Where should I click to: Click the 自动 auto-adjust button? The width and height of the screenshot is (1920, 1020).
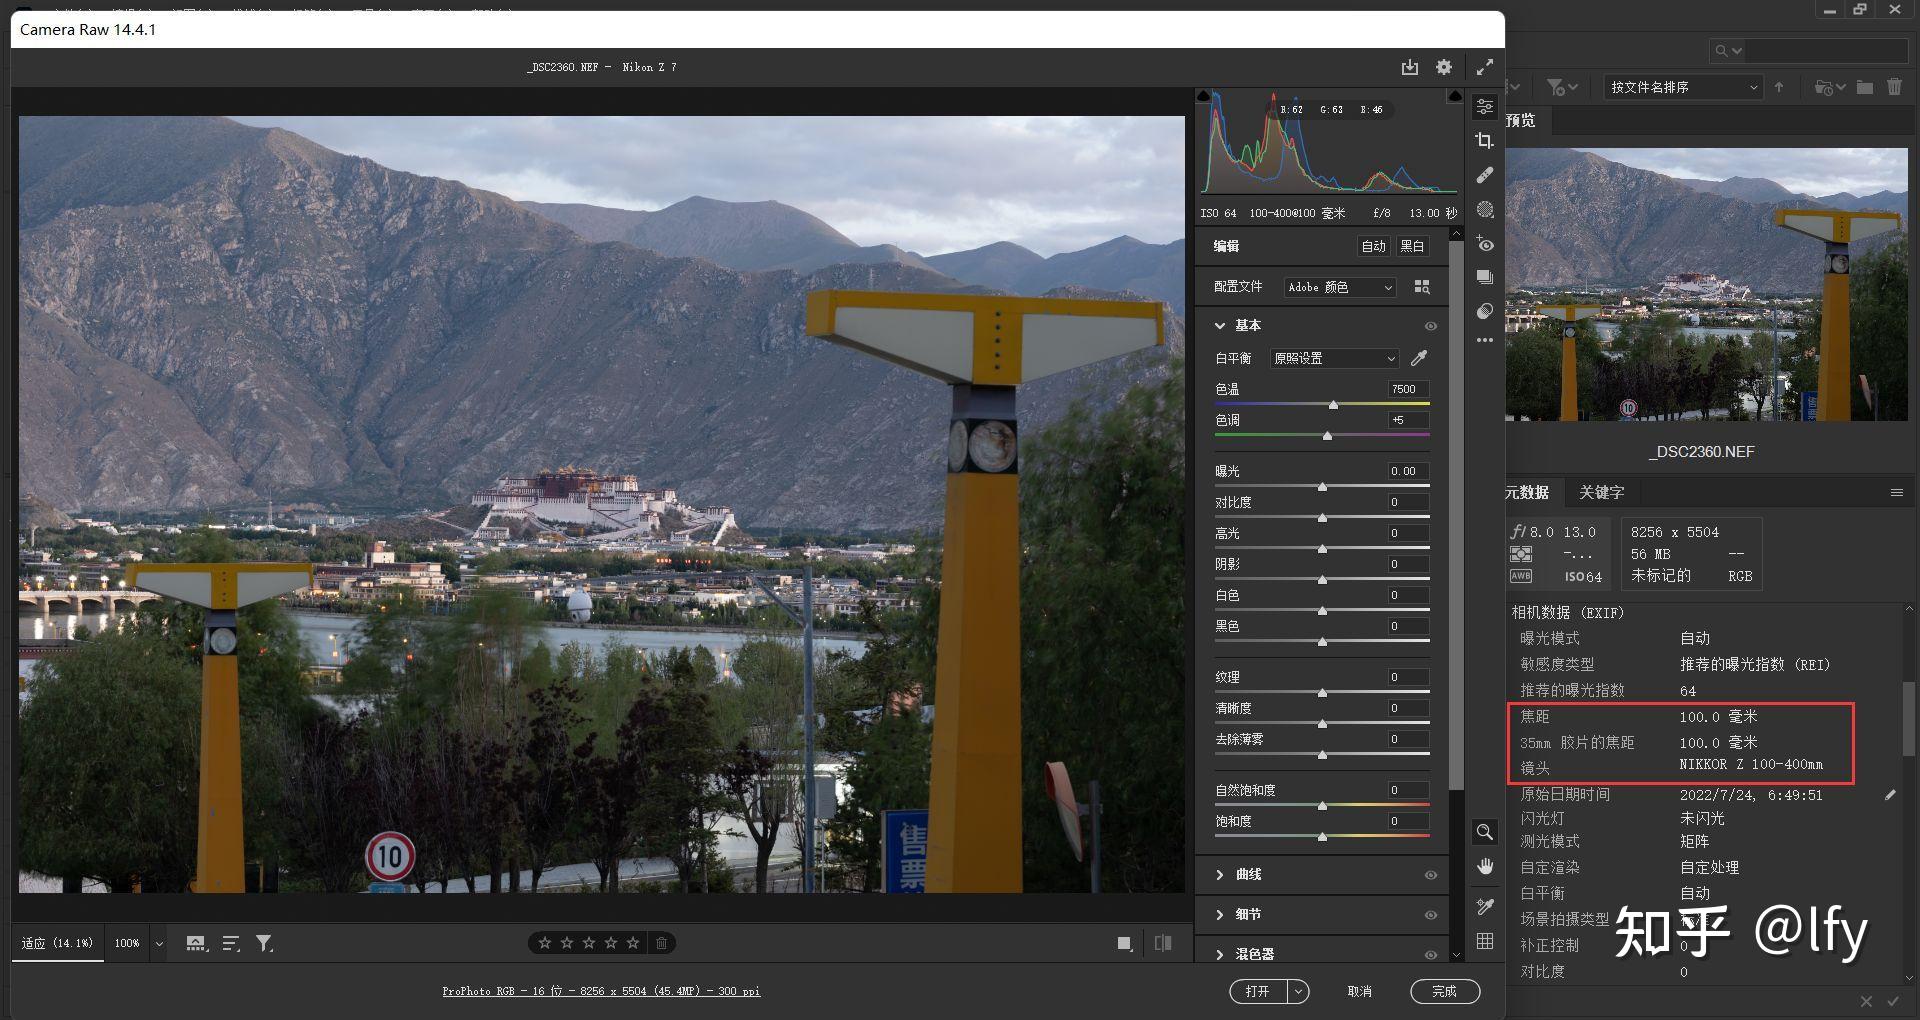(x=1373, y=246)
